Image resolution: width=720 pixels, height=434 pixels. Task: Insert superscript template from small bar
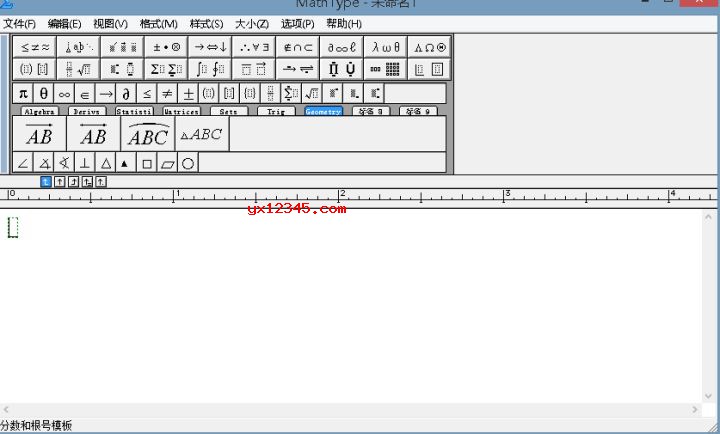[x=333, y=94]
